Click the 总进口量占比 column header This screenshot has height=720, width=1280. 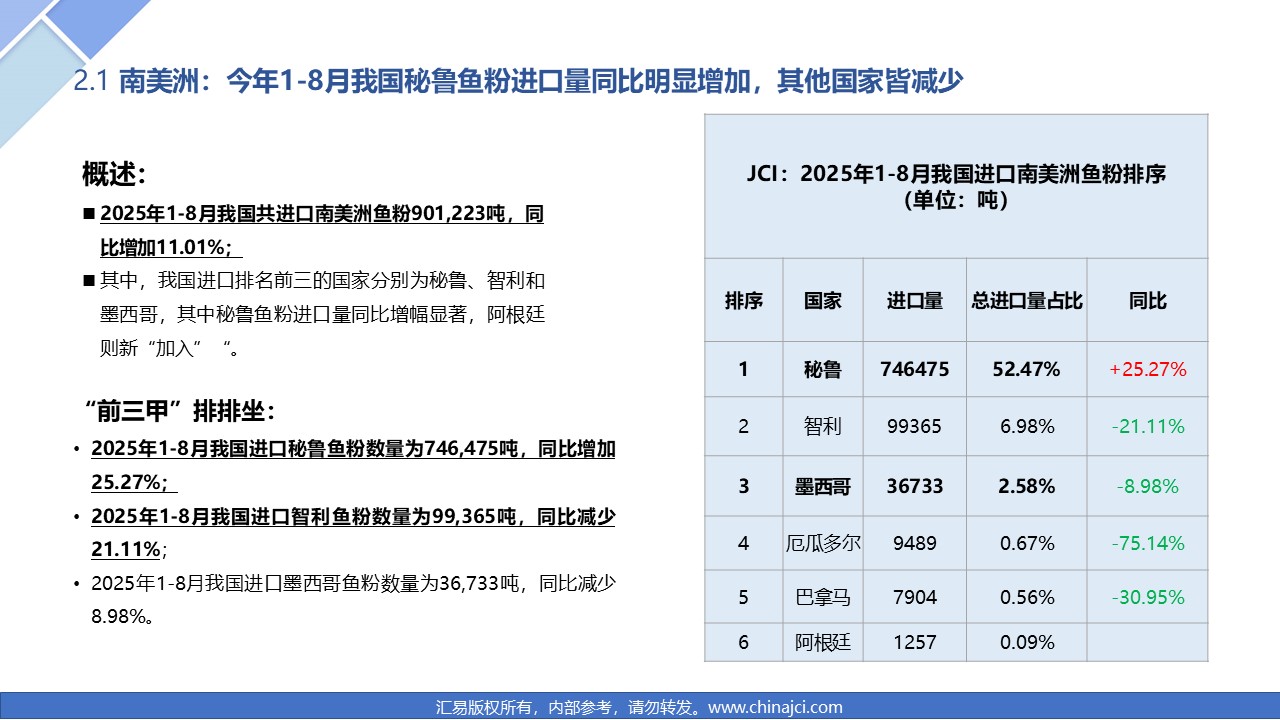tap(1026, 301)
